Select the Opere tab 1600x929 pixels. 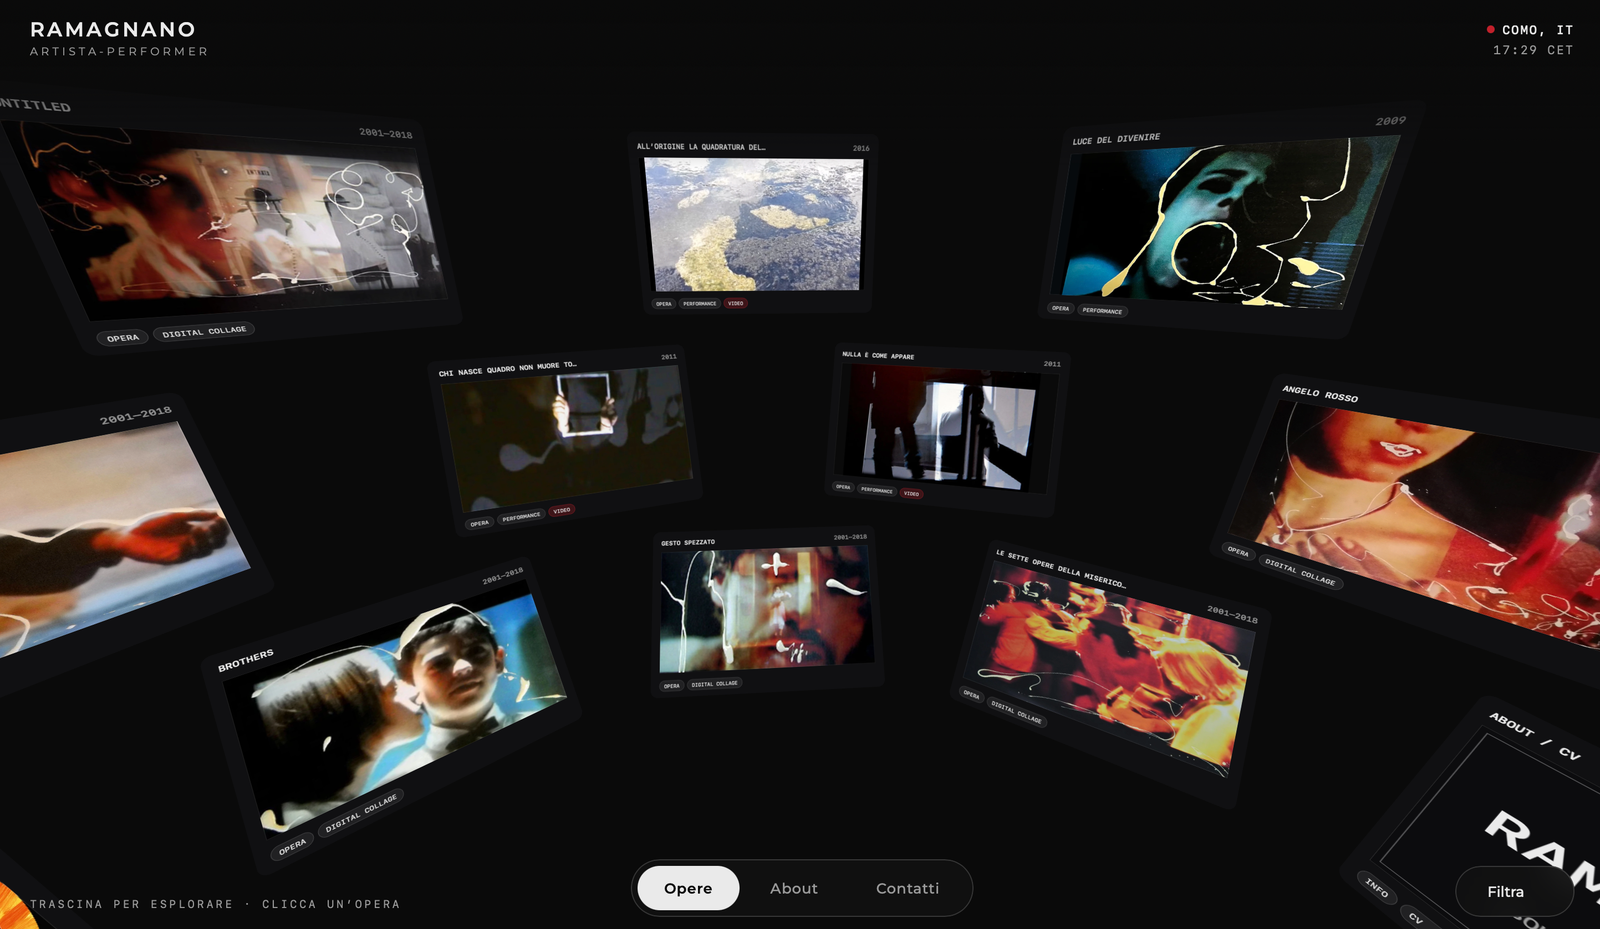click(x=688, y=888)
